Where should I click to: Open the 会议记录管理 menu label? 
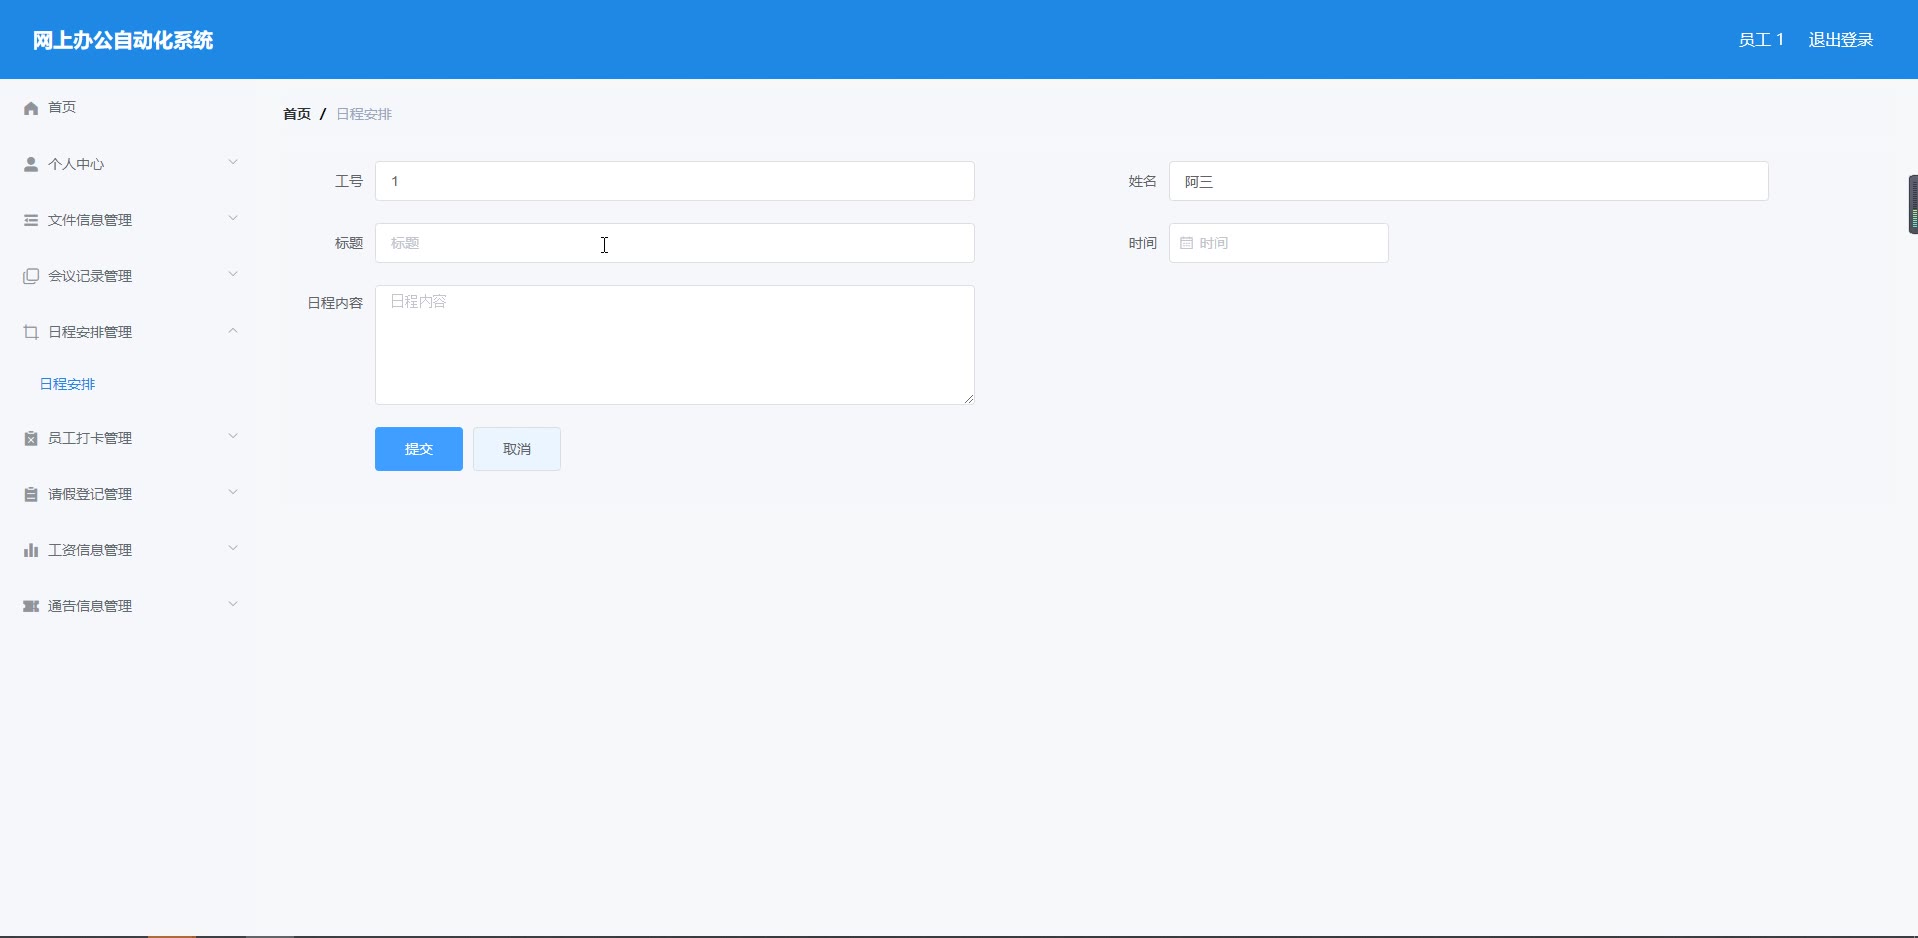coord(90,276)
